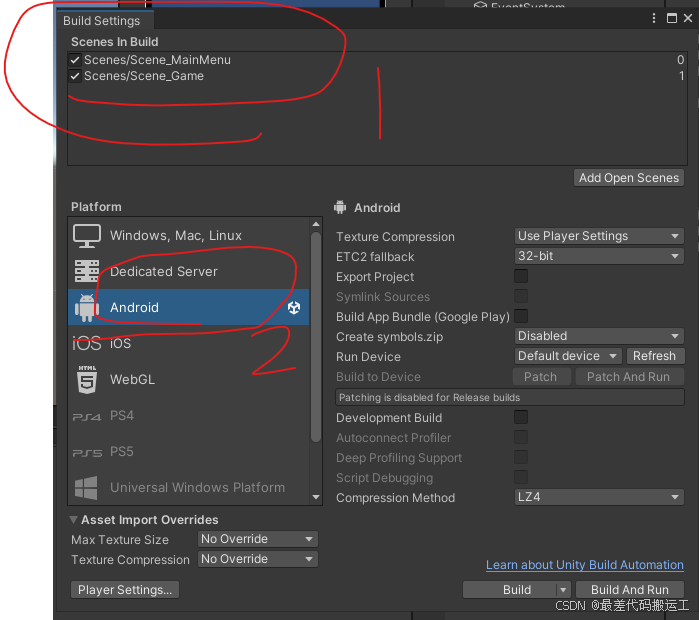This screenshot has width=699, height=620.
Task: Open the Build Settings window options menu
Action: tap(654, 18)
